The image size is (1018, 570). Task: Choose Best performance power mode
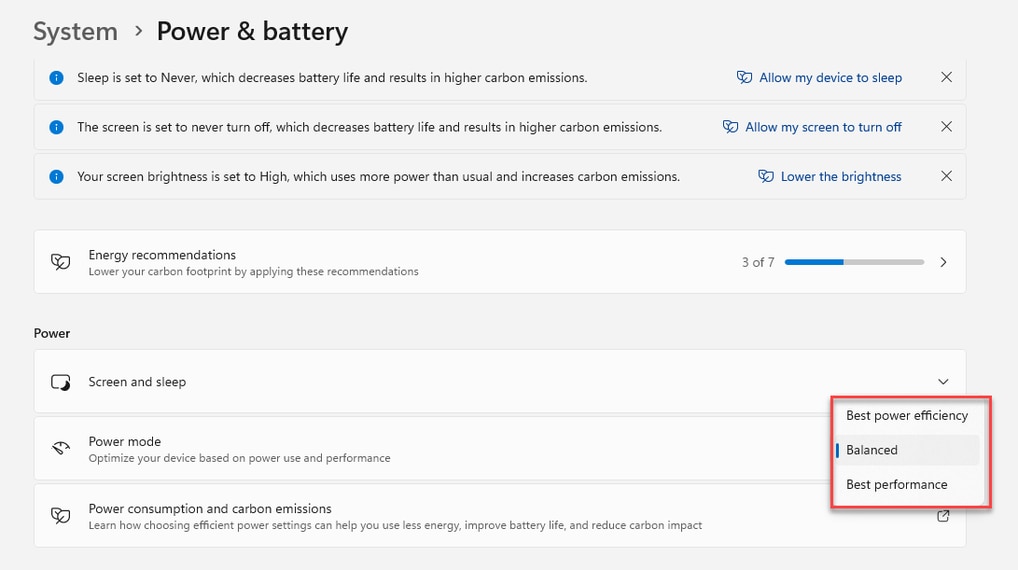(907, 484)
